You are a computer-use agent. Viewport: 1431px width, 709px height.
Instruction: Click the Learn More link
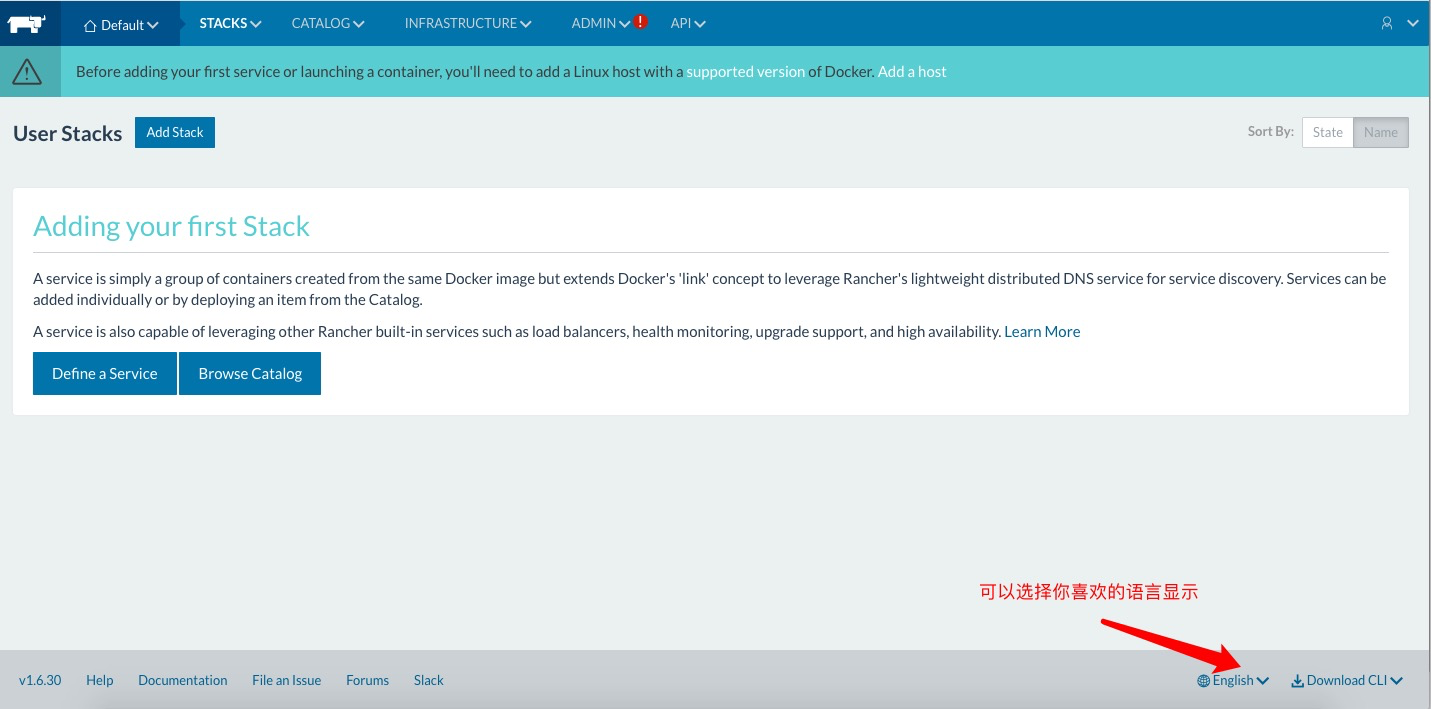1042,331
